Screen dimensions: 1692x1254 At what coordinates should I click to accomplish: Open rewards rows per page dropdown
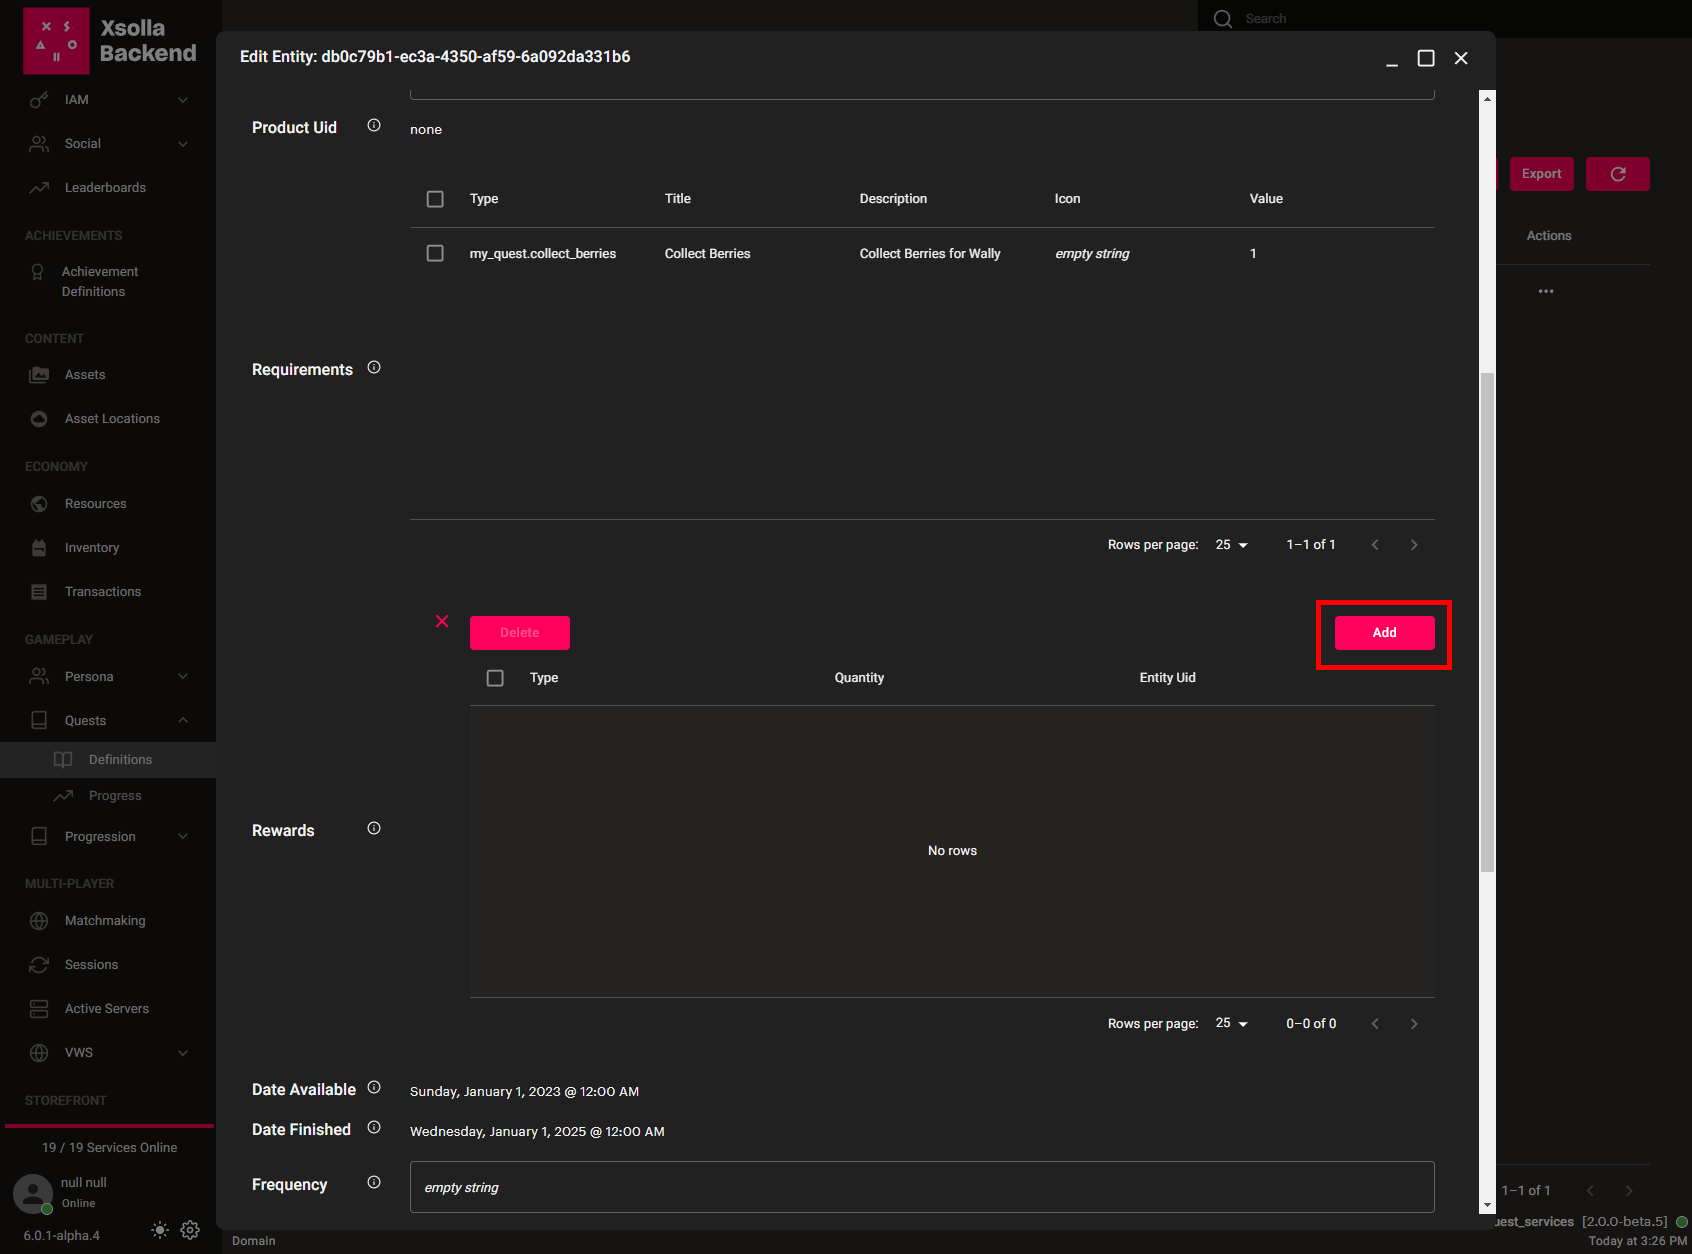click(1232, 1024)
